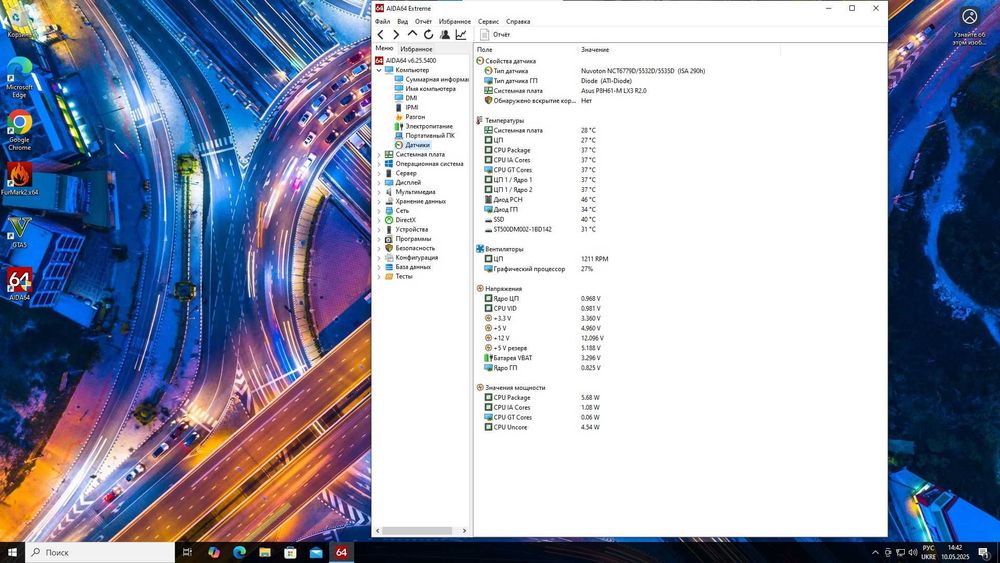Click the Конфигурация tree icon
1000x563 pixels.
(389, 257)
